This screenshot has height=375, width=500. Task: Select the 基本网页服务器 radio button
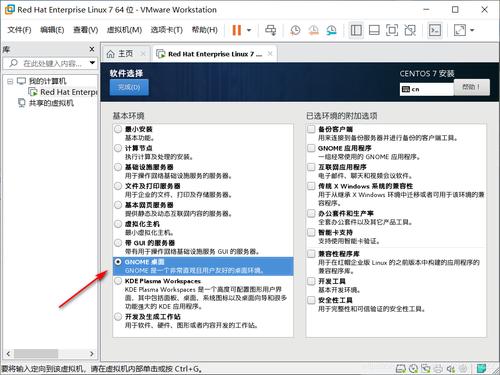(118, 205)
